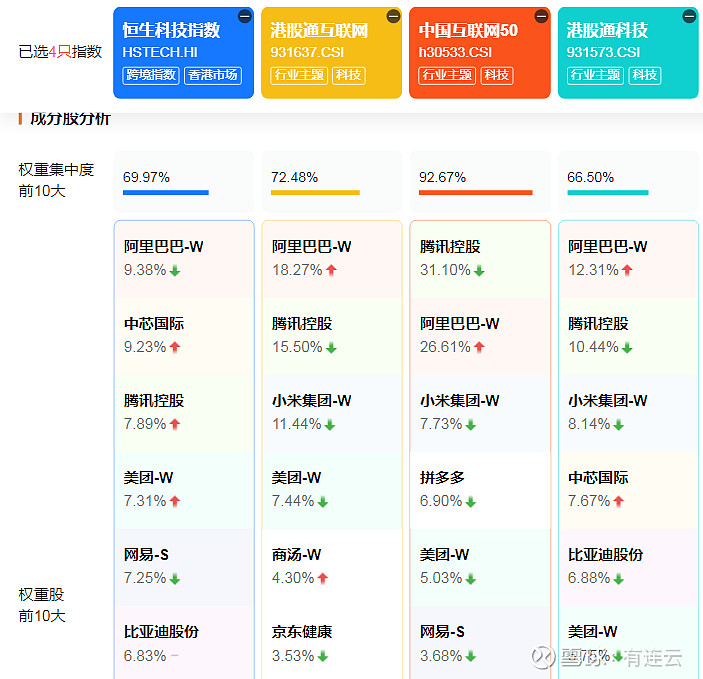Click the down arrow beside 3.68%
The image size is (703, 679).
tap(471, 657)
